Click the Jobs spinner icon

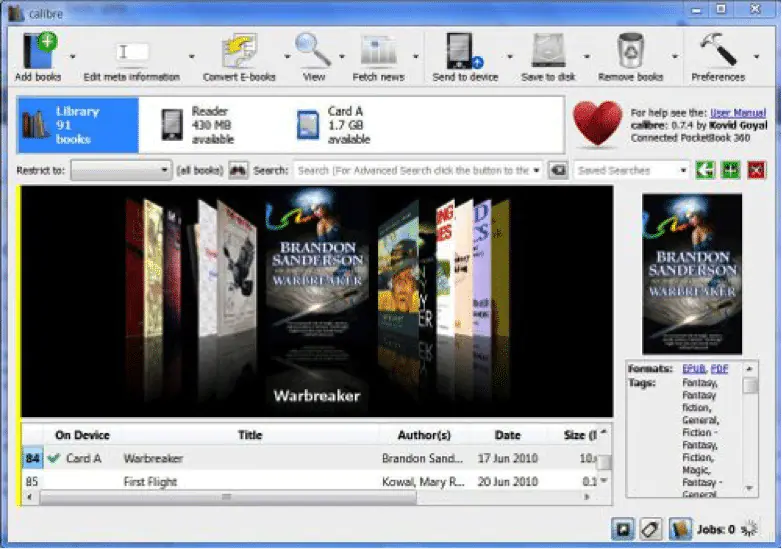tap(750, 529)
